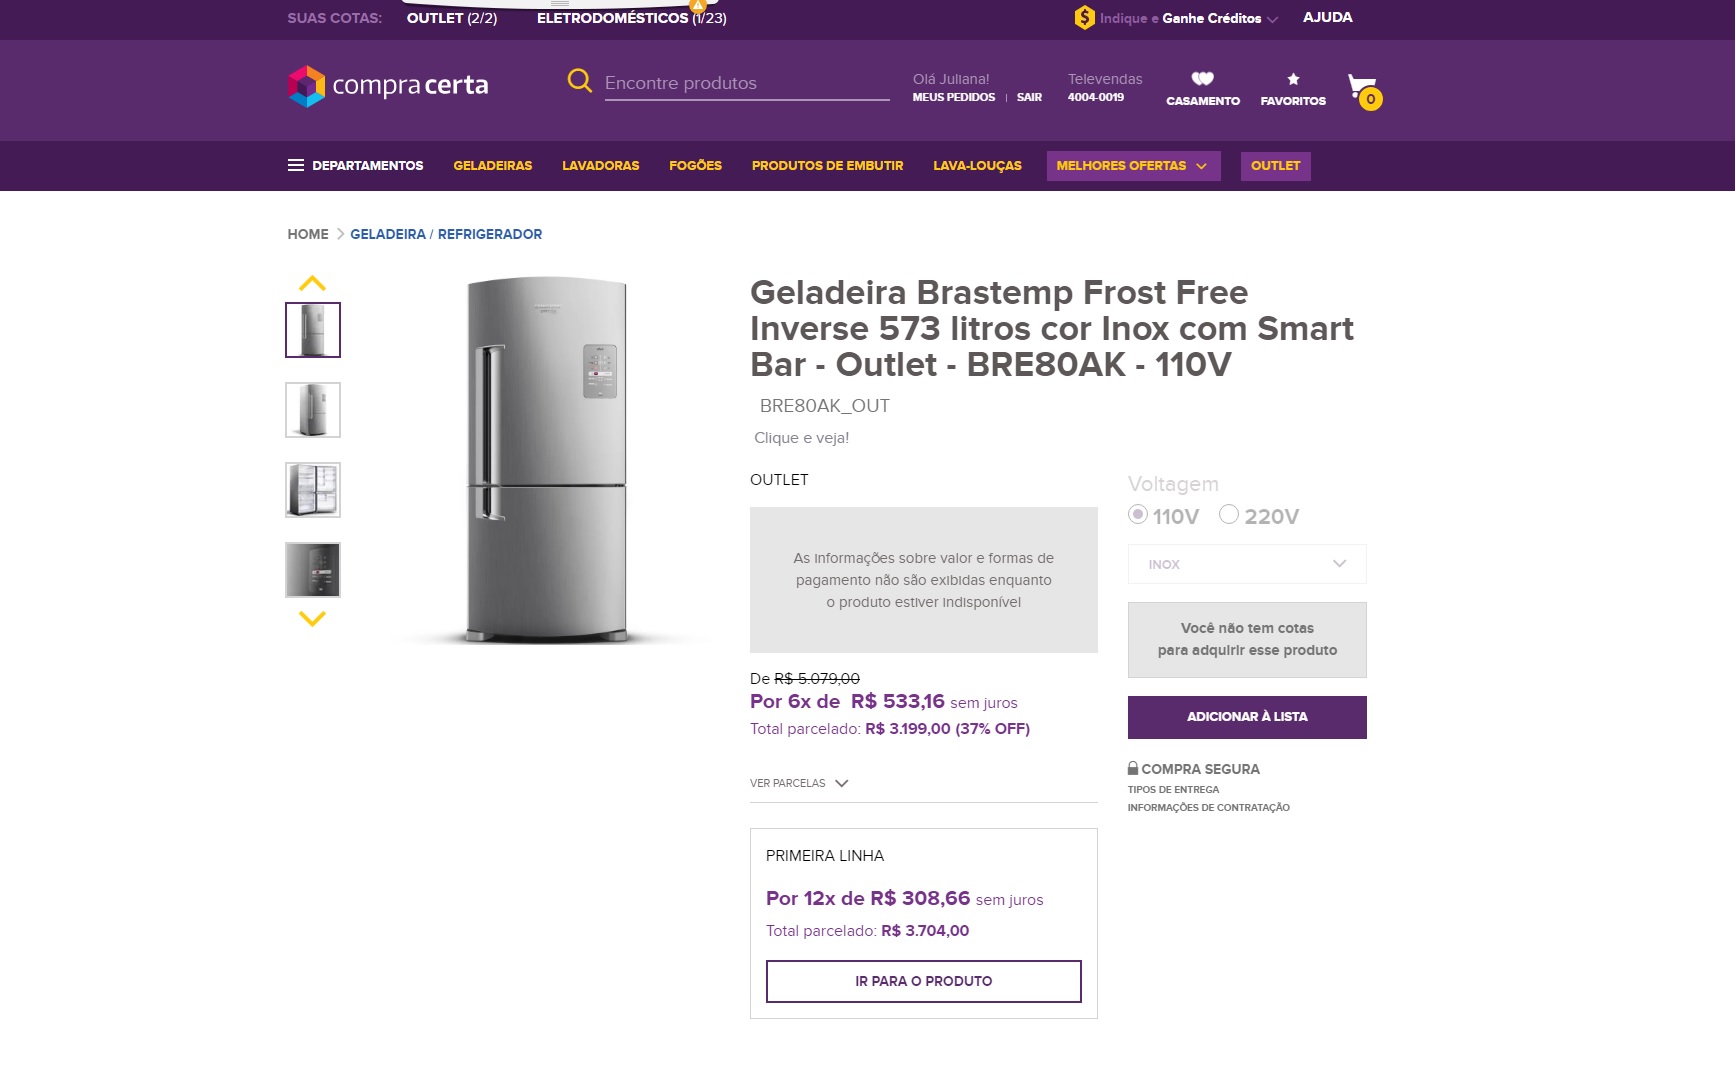This screenshot has width=1735, height=1074.
Task: Select the open-fridge interior thumbnail
Action: tap(313, 490)
